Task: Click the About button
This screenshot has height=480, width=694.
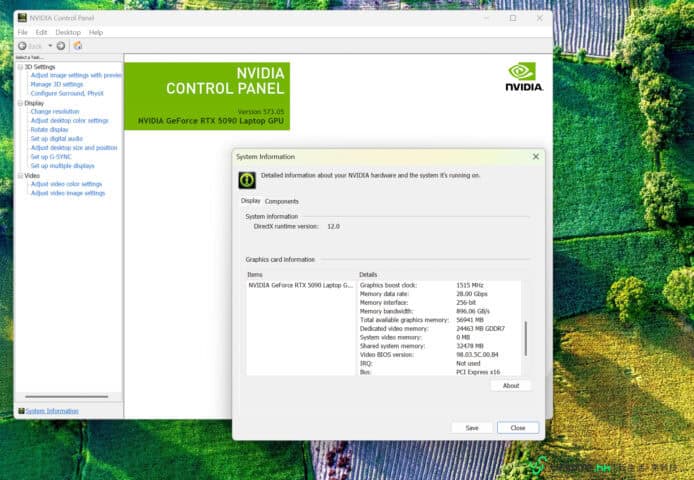Action: (x=511, y=386)
